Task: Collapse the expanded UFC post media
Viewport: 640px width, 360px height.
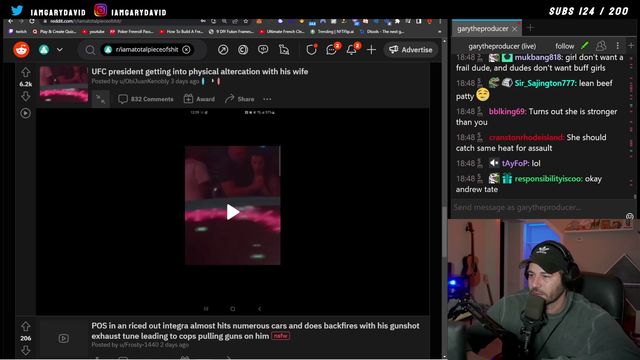Action: pyautogui.click(x=100, y=99)
